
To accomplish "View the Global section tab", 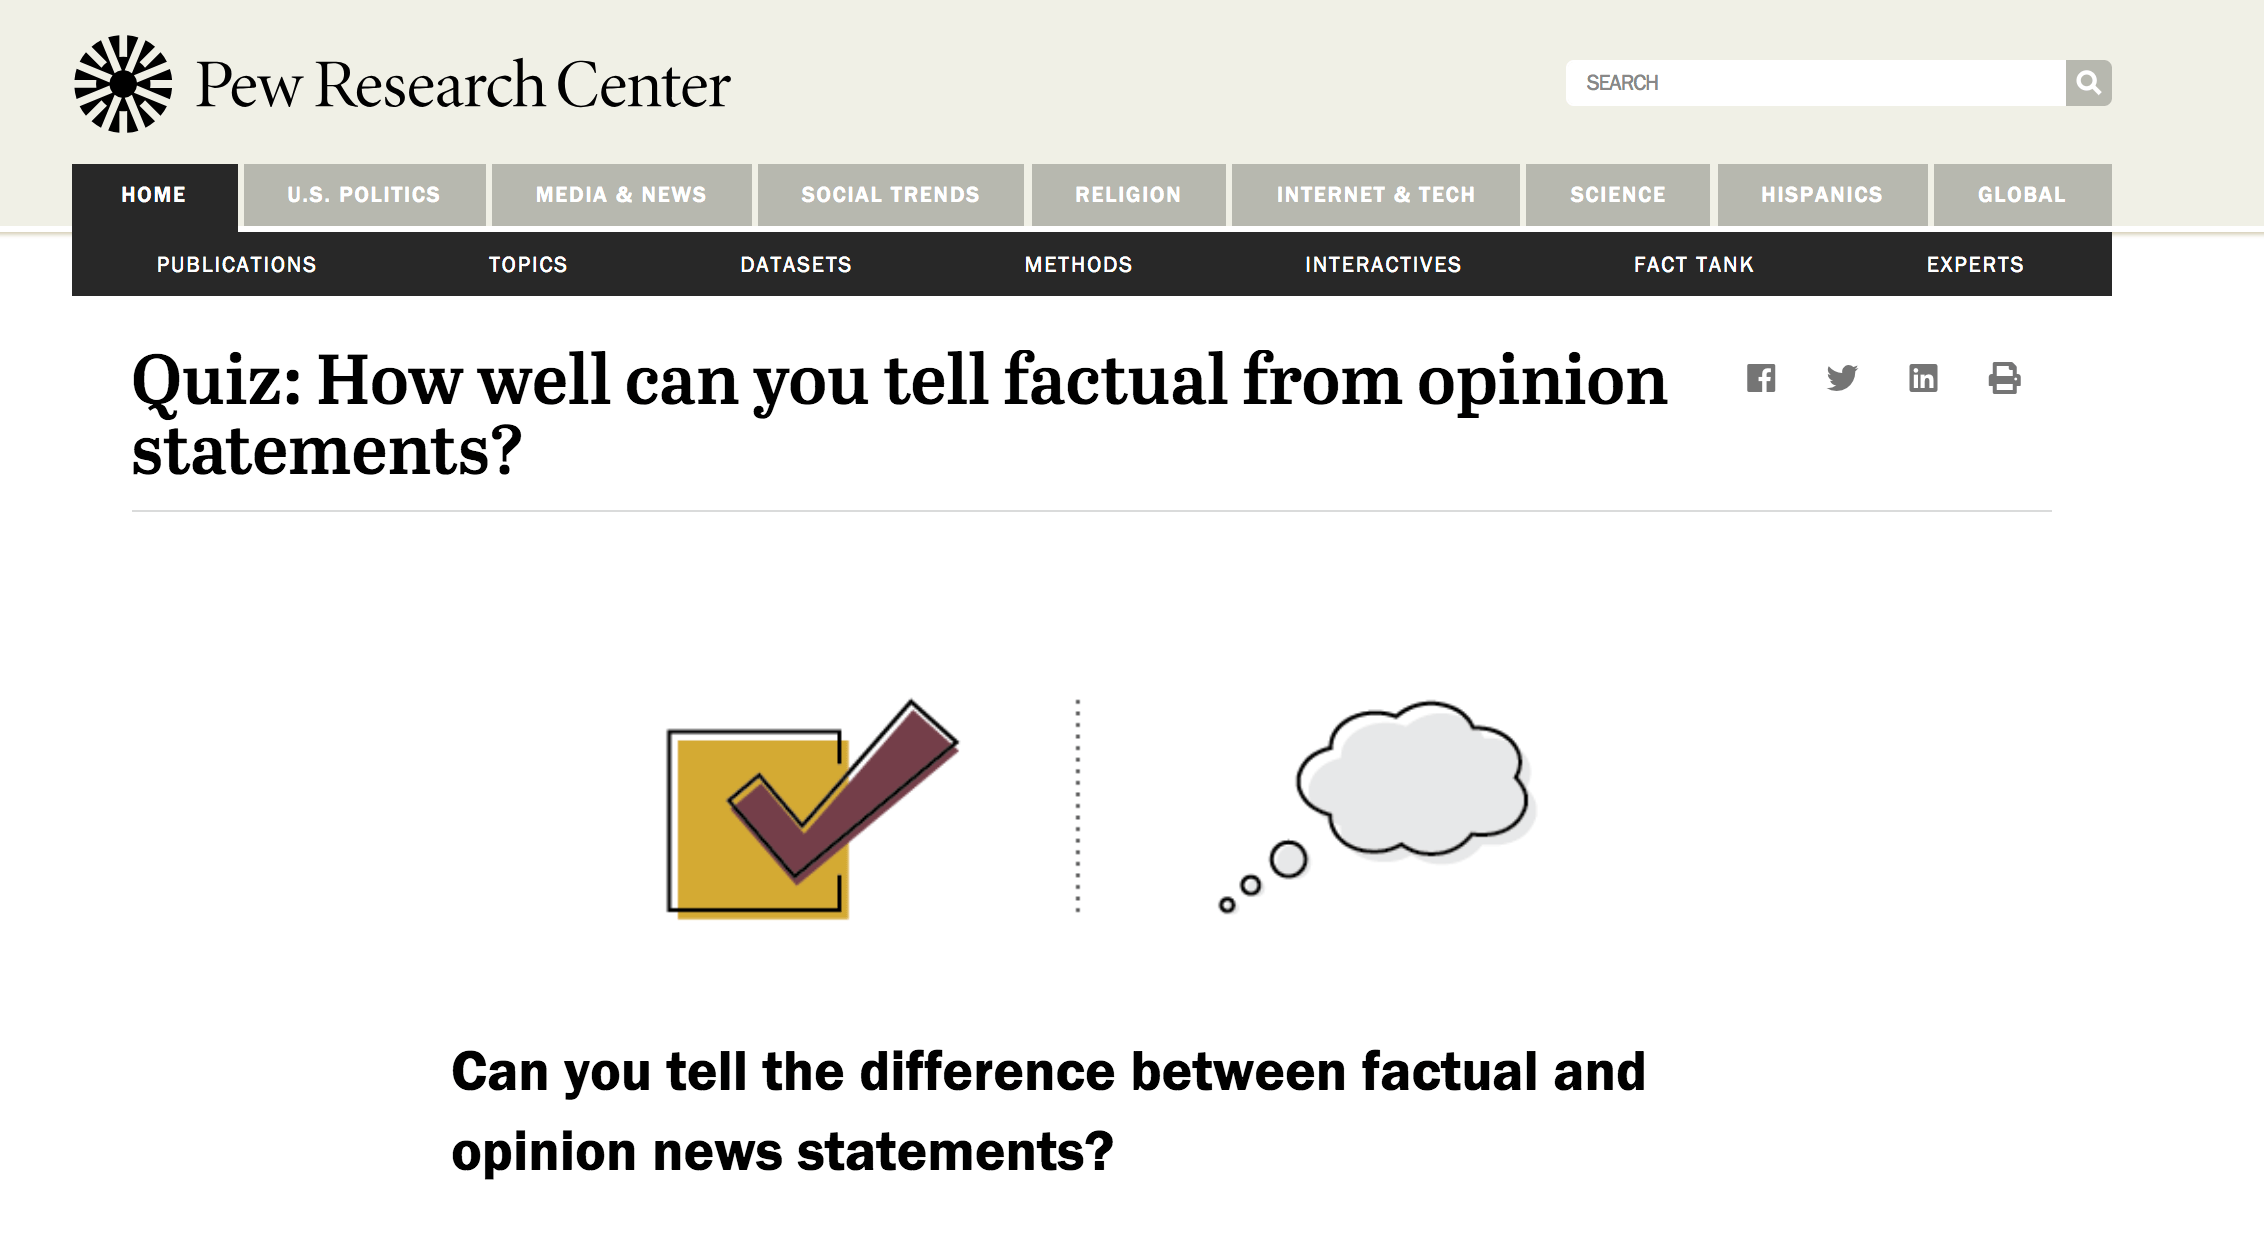I will pos(2021,195).
